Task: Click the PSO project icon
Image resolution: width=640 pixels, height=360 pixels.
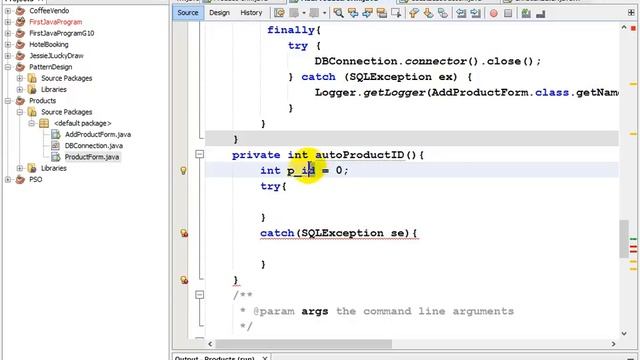Action: coord(20,179)
